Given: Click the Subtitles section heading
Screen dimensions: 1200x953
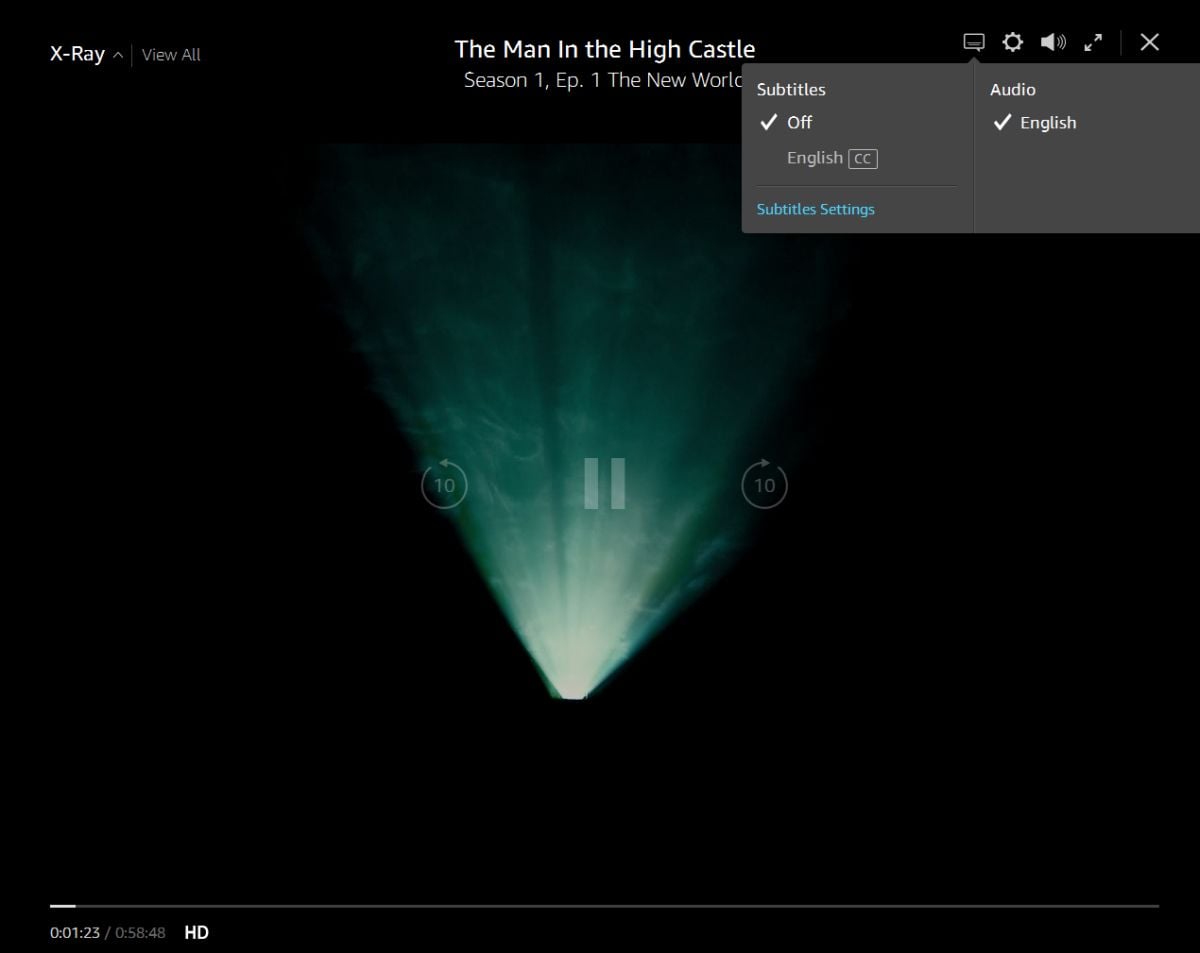Looking at the screenshot, I should pos(791,89).
